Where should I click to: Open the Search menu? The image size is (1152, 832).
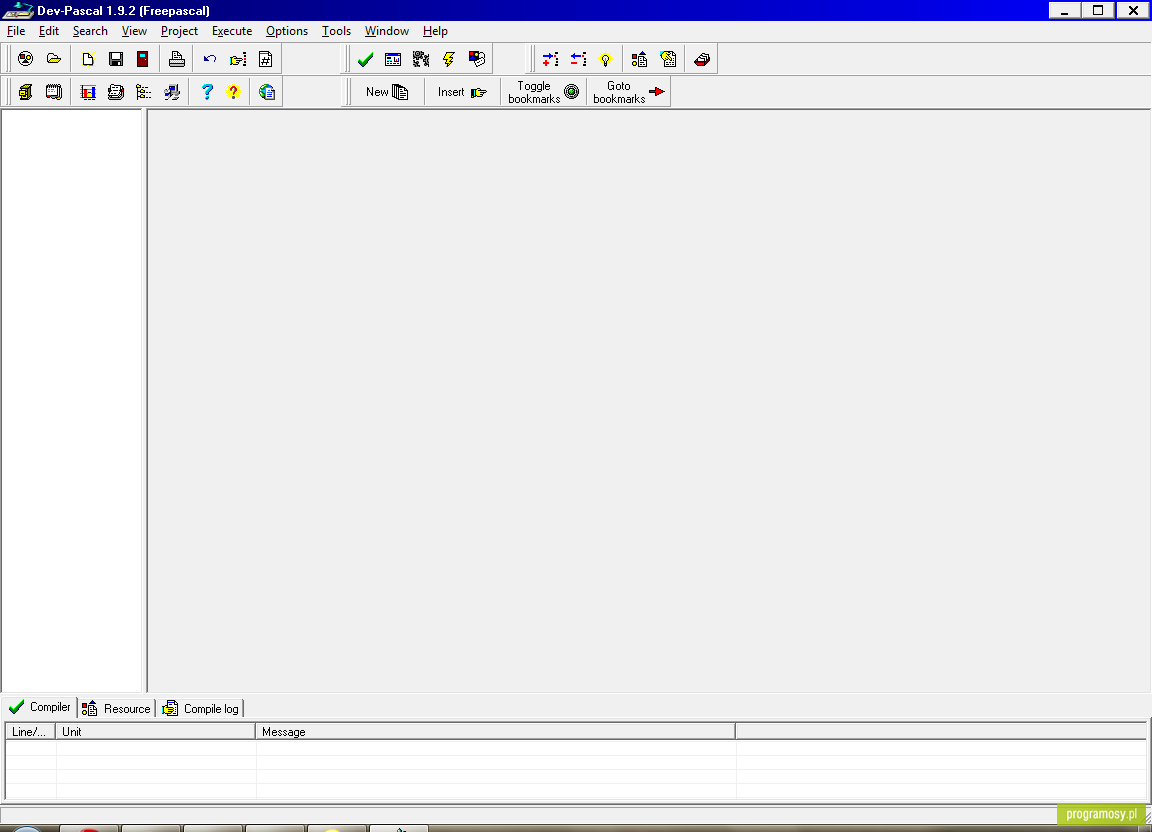click(90, 31)
